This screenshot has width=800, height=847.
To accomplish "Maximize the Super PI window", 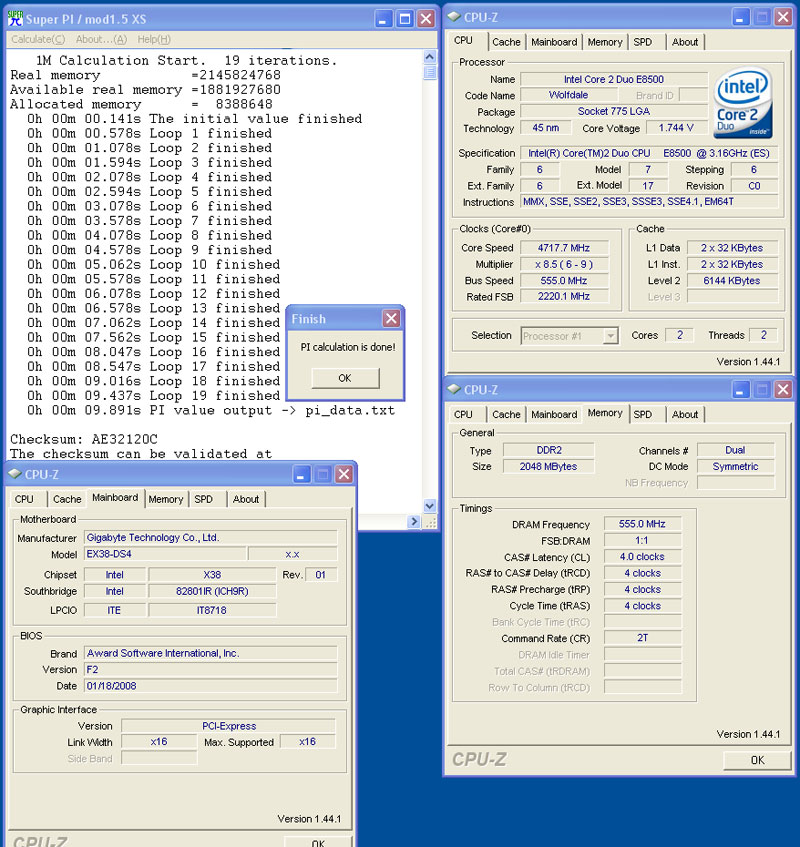I will coord(405,19).
